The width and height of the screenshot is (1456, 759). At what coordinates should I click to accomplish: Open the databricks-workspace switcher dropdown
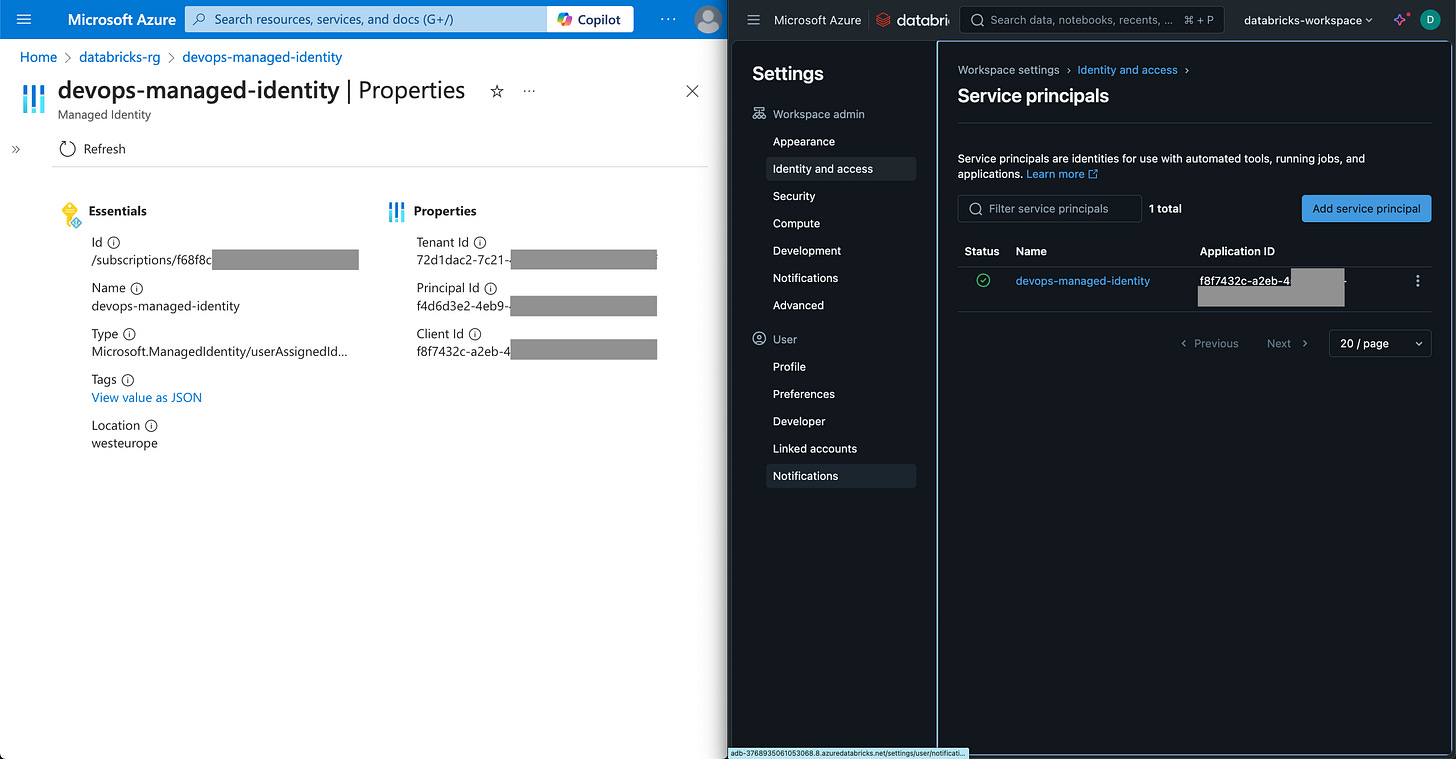tap(1308, 20)
